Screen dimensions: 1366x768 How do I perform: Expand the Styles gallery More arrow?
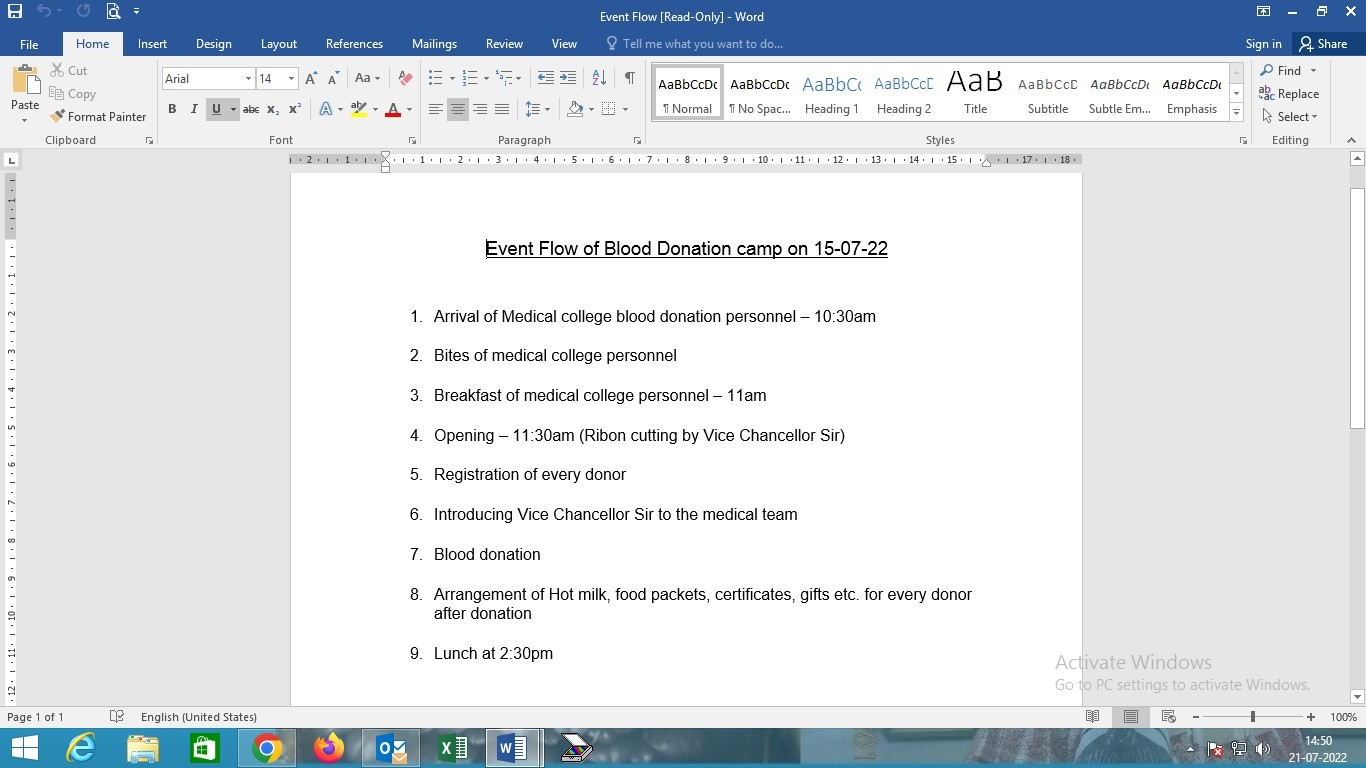(1237, 113)
